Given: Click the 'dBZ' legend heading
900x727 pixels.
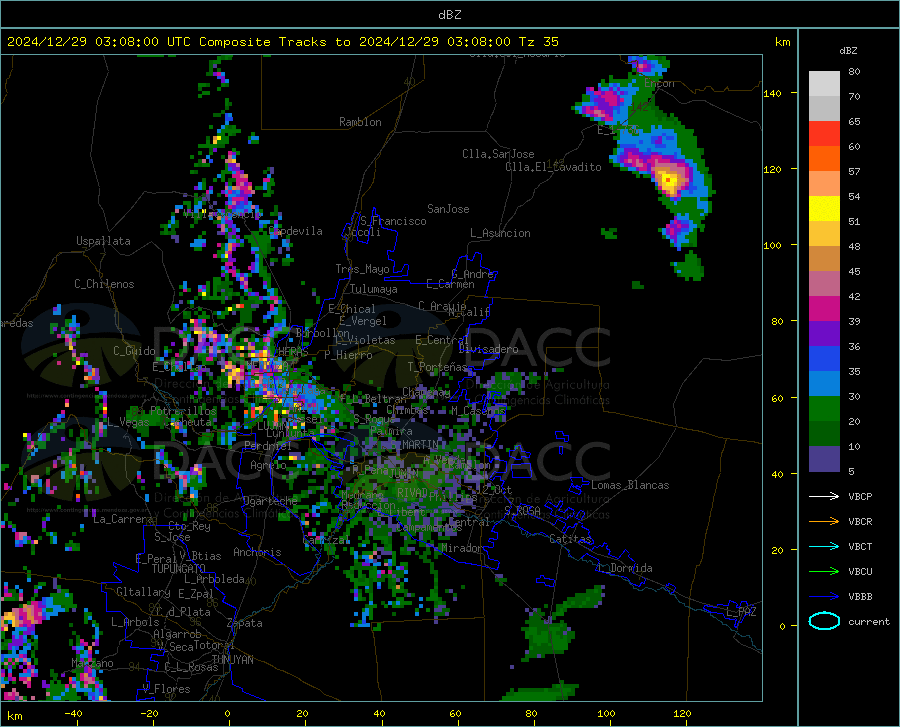Looking at the screenshot, I should tap(848, 50).
